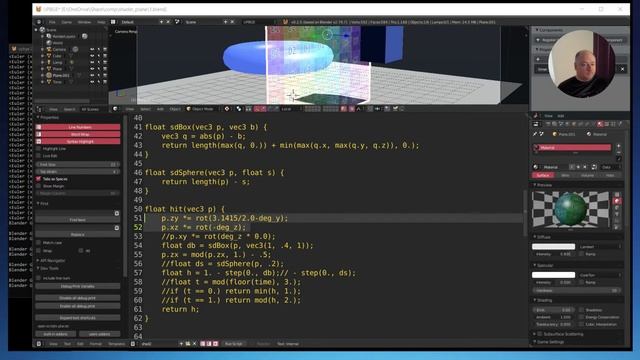Adjust the specular Hardness slider
This screenshot has height=360, width=640.
577,291
